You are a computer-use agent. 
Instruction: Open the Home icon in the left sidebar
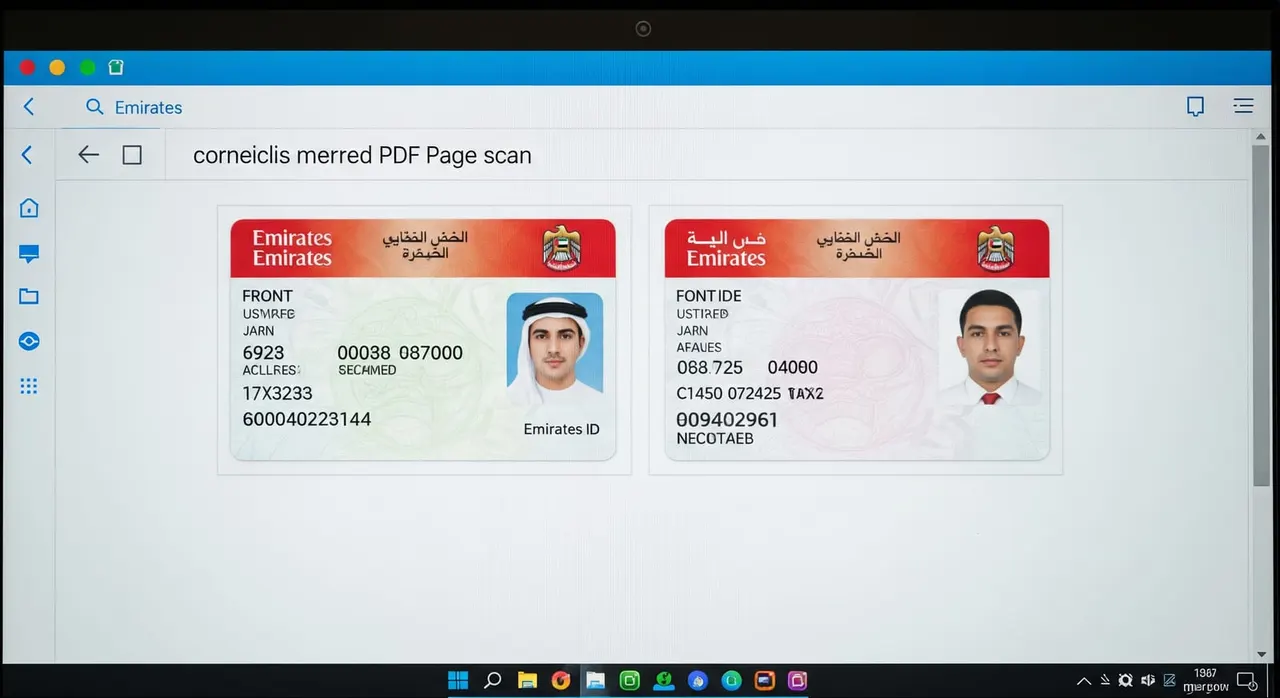(29, 208)
